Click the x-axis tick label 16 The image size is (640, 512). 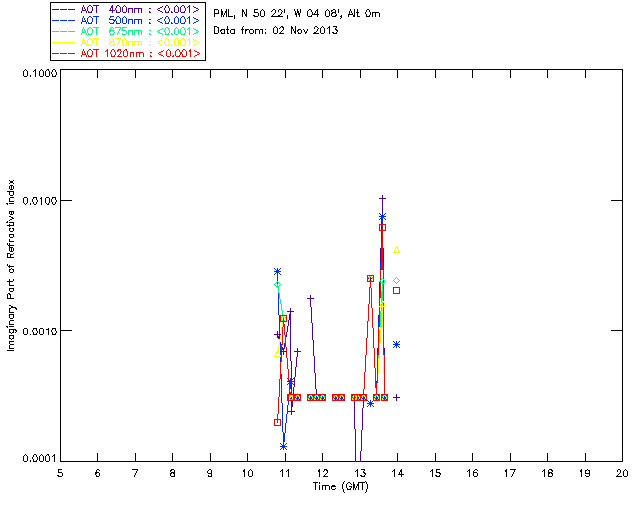(472, 473)
